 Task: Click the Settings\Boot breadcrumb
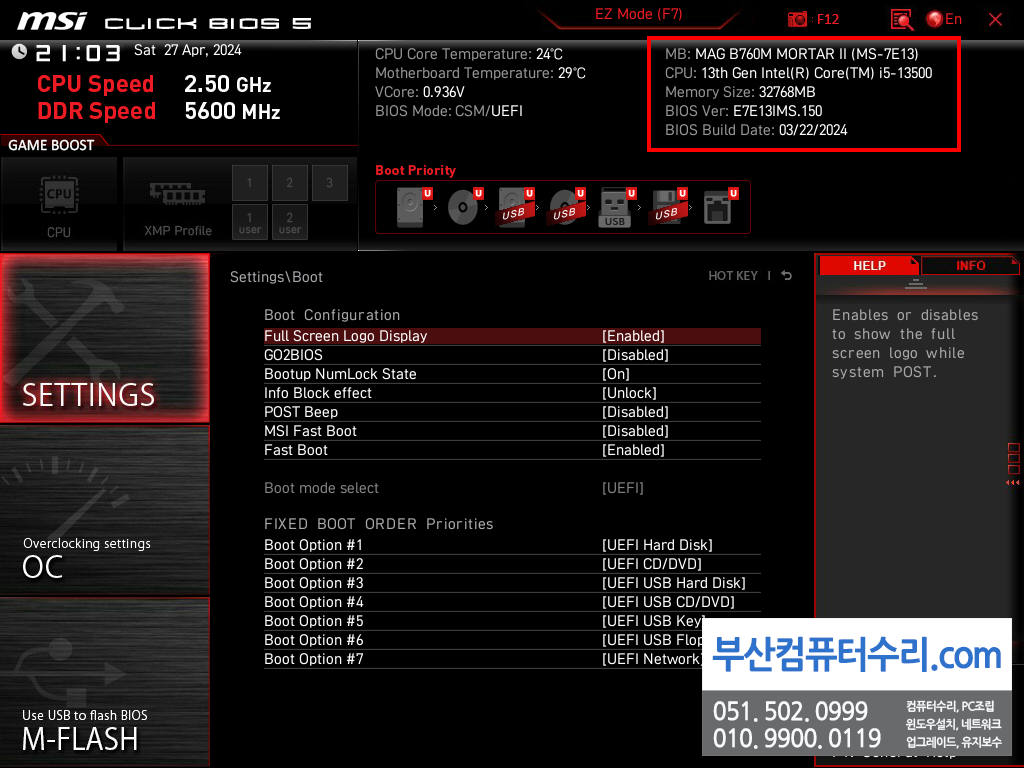coord(276,277)
